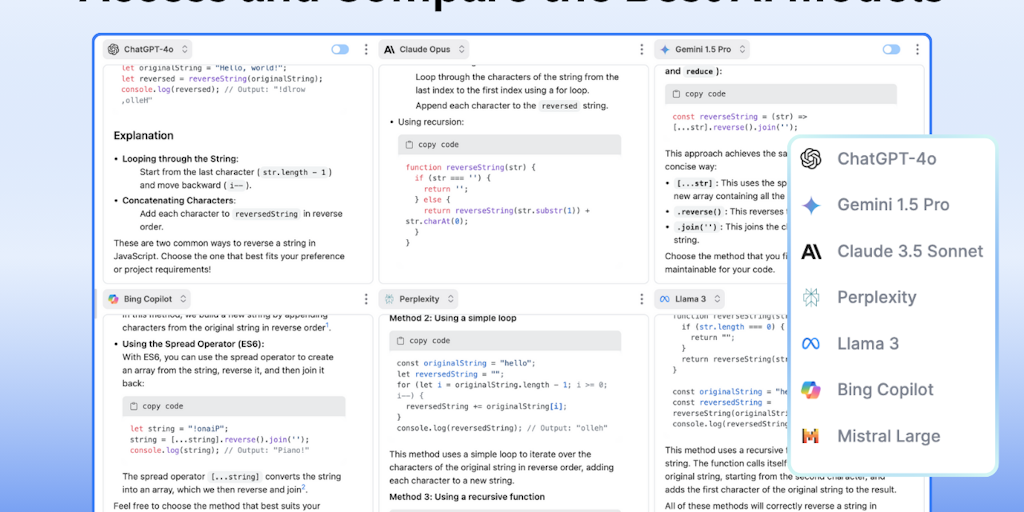Click 'Using the Spread Operator (ES6):' text
The height and width of the screenshot is (512, 1024).
pyautogui.click(x=193, y=344)
